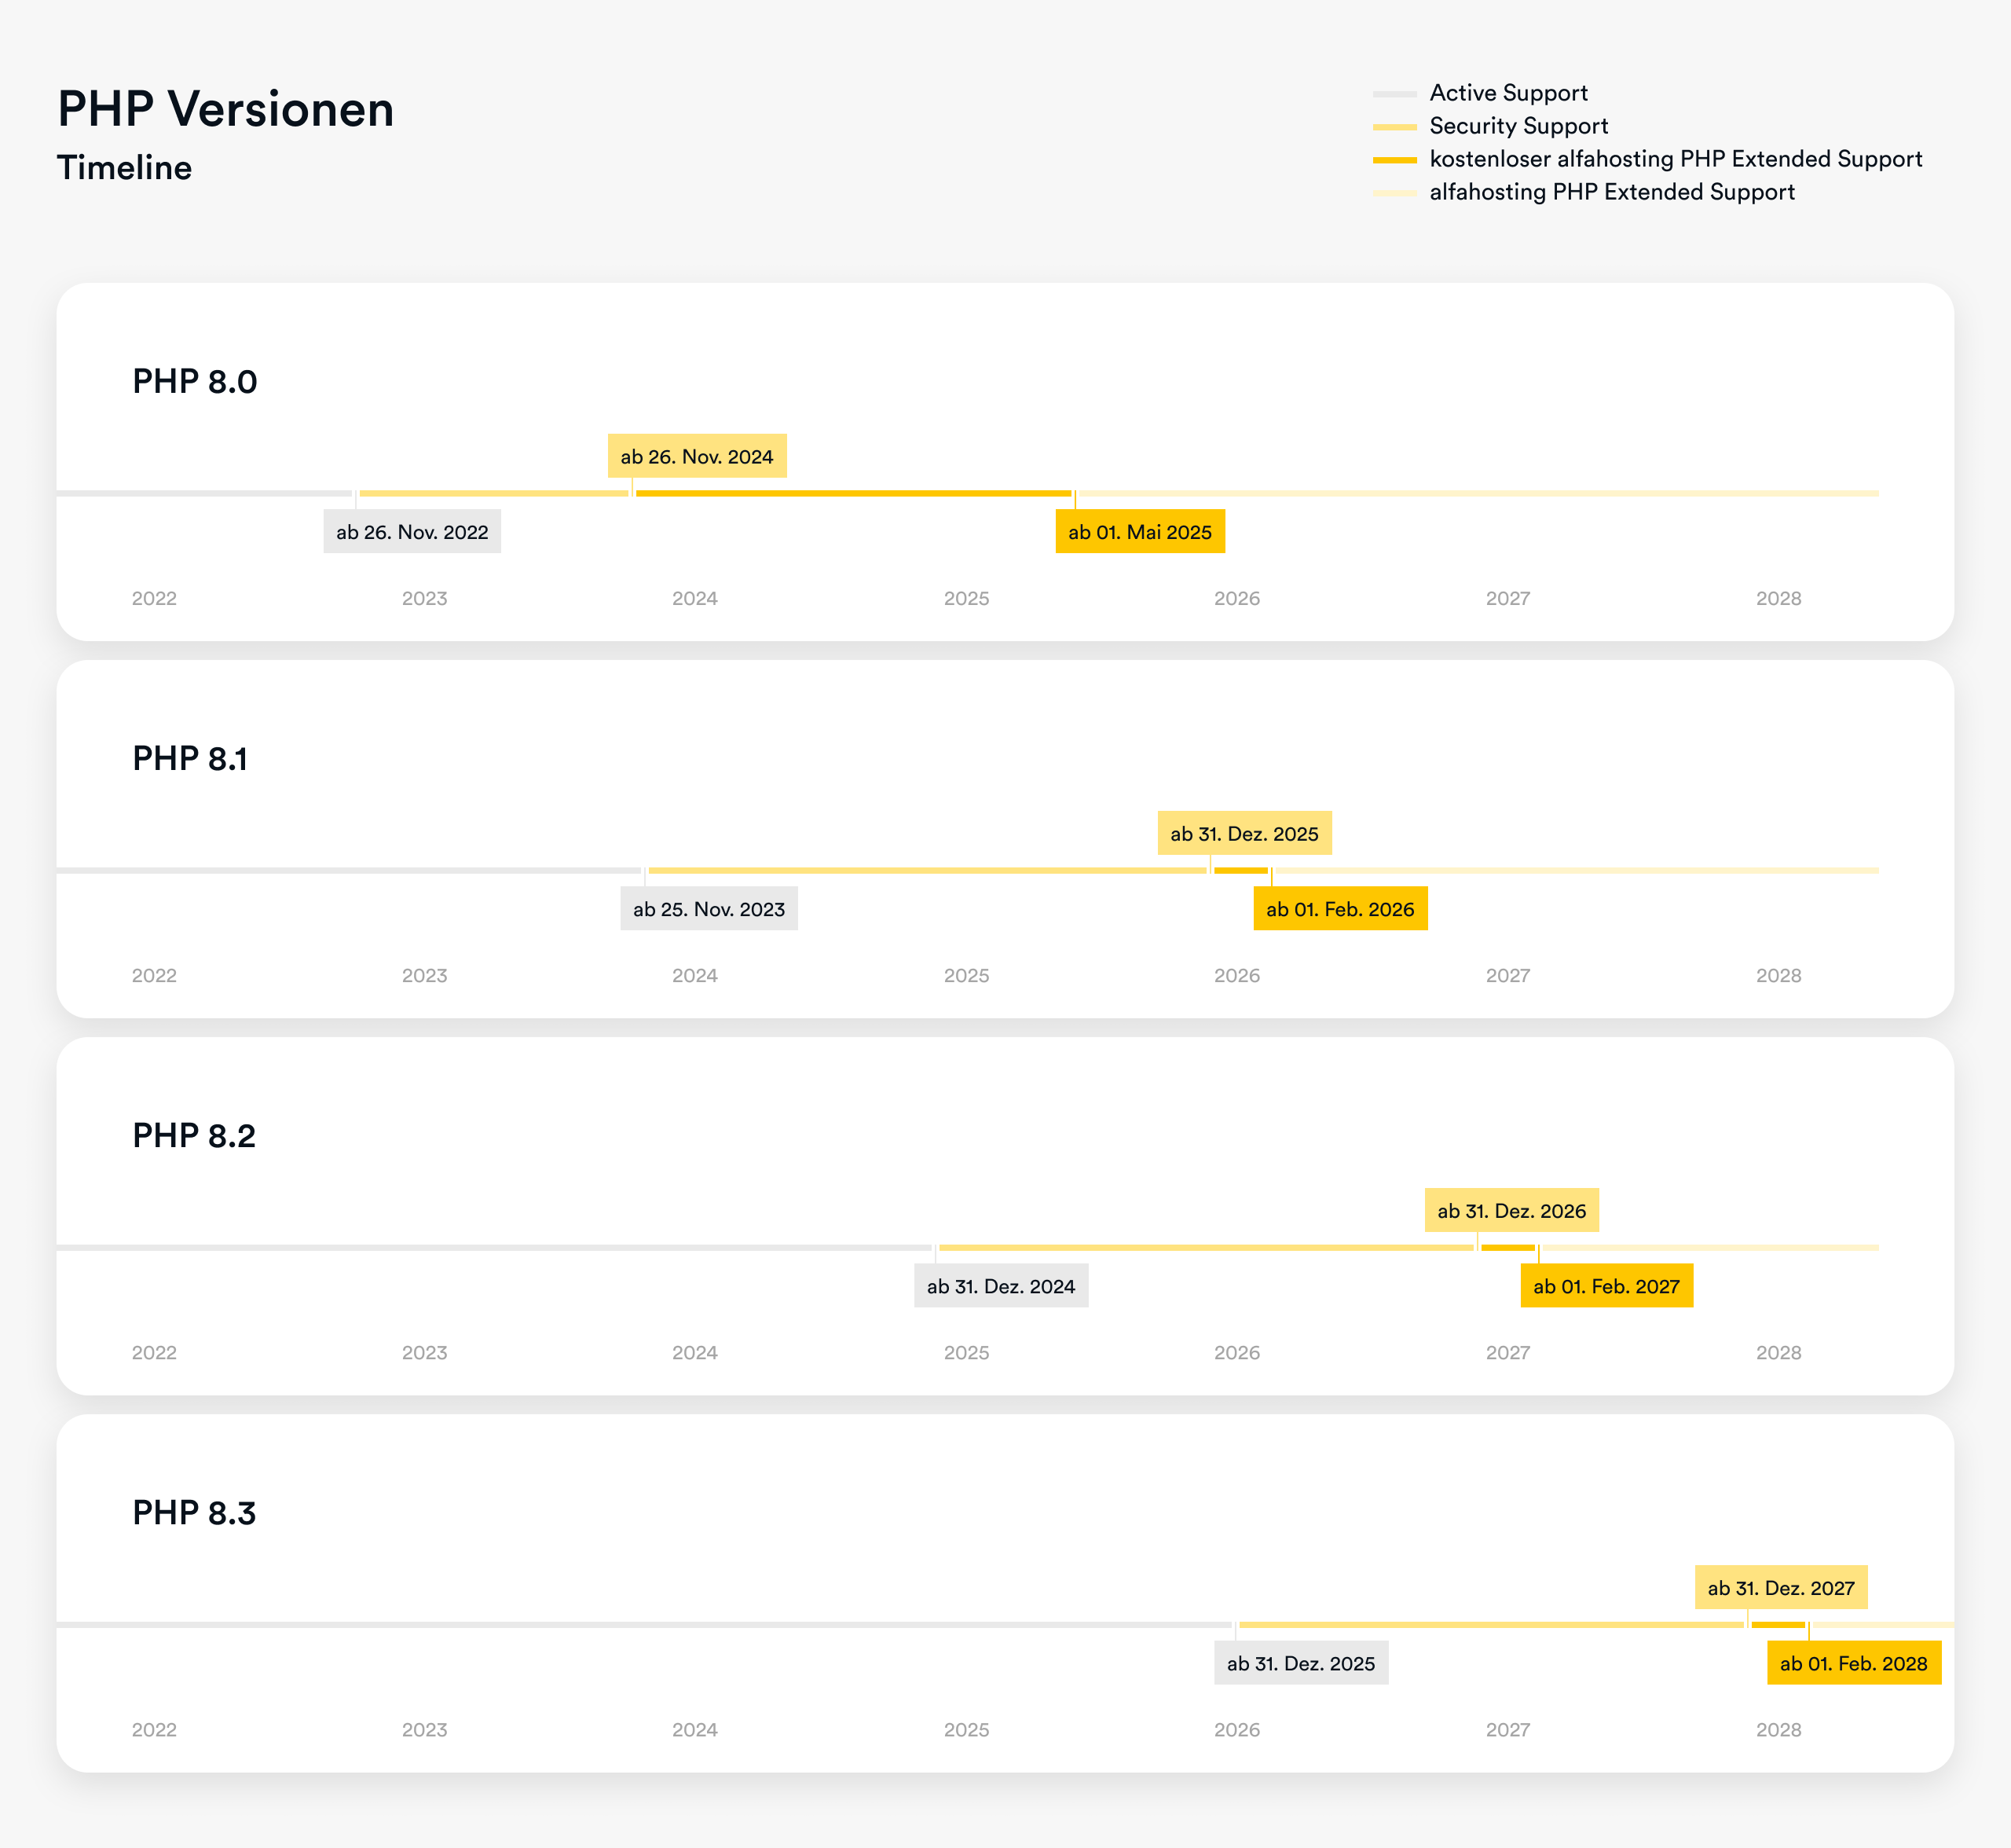This screenshot has width=2011, height=1848.
Task: Click the PHP 8.2 heading
Action: pyautogui.click(x=194, y=1135)
